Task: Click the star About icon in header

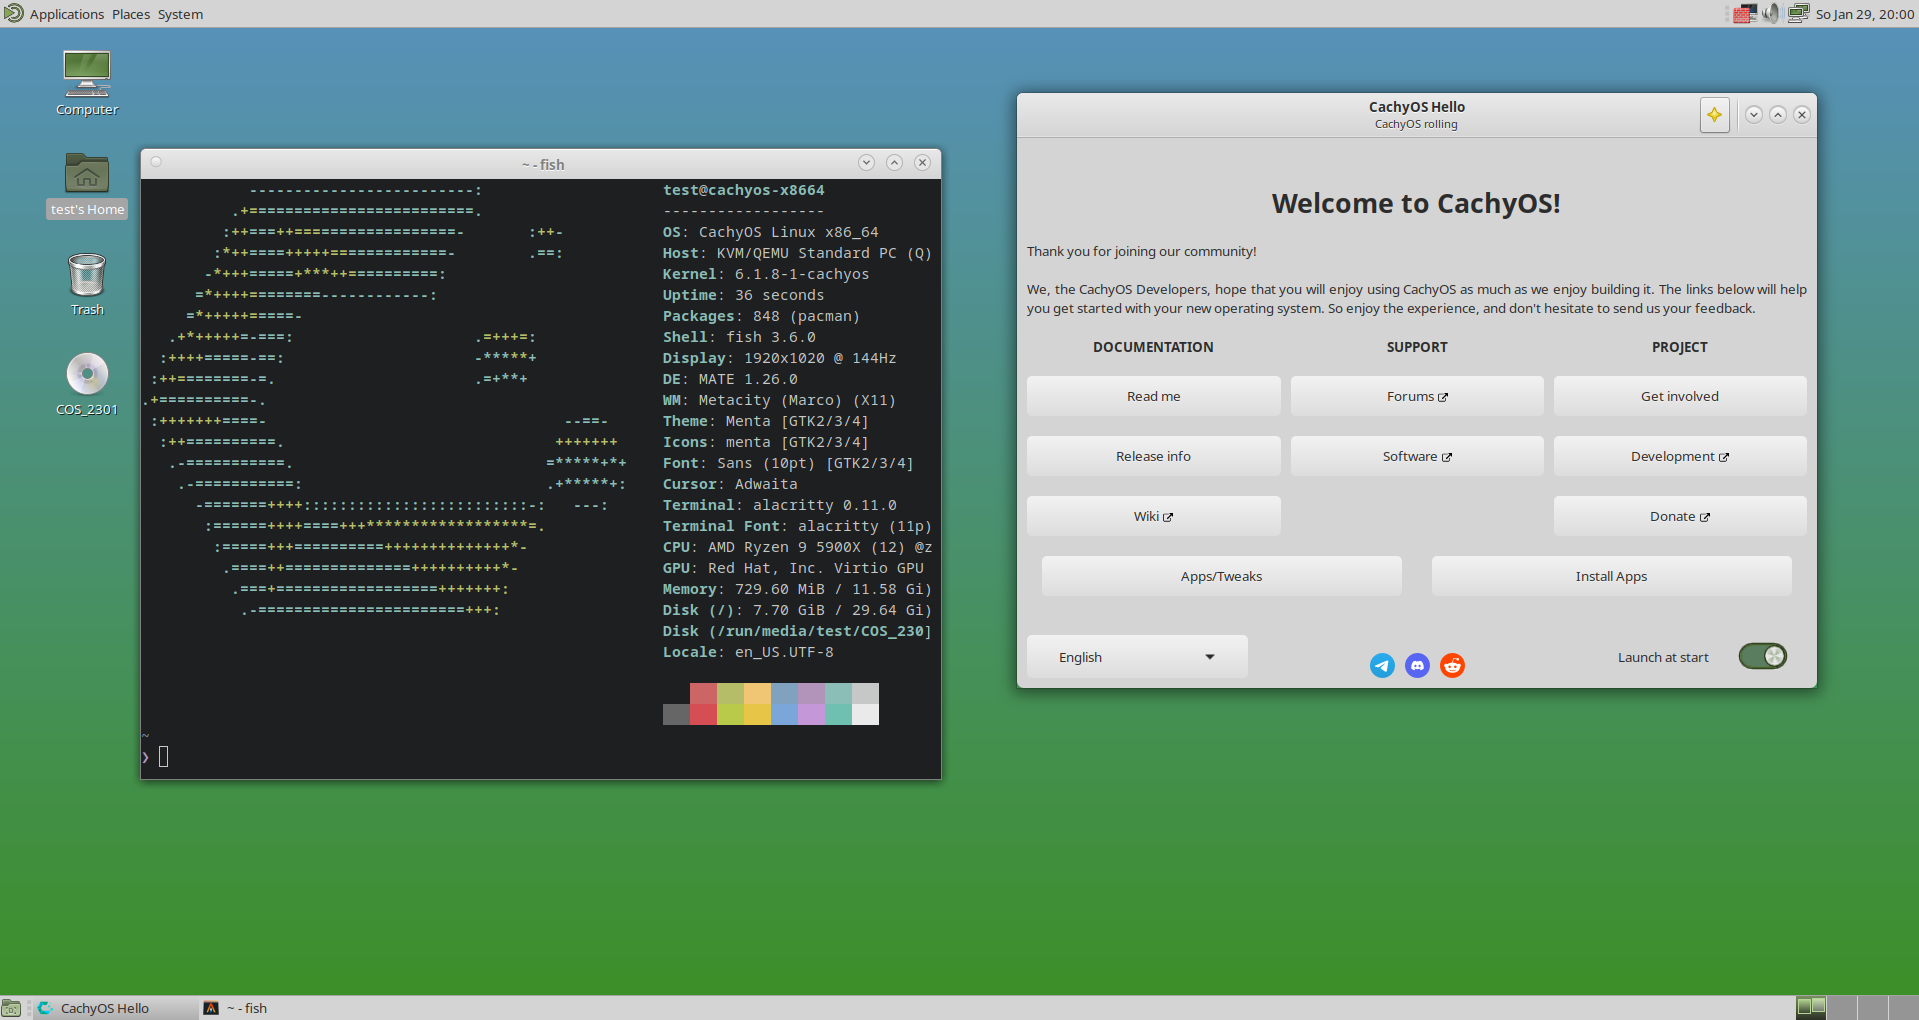Action: click(1714, 115)
